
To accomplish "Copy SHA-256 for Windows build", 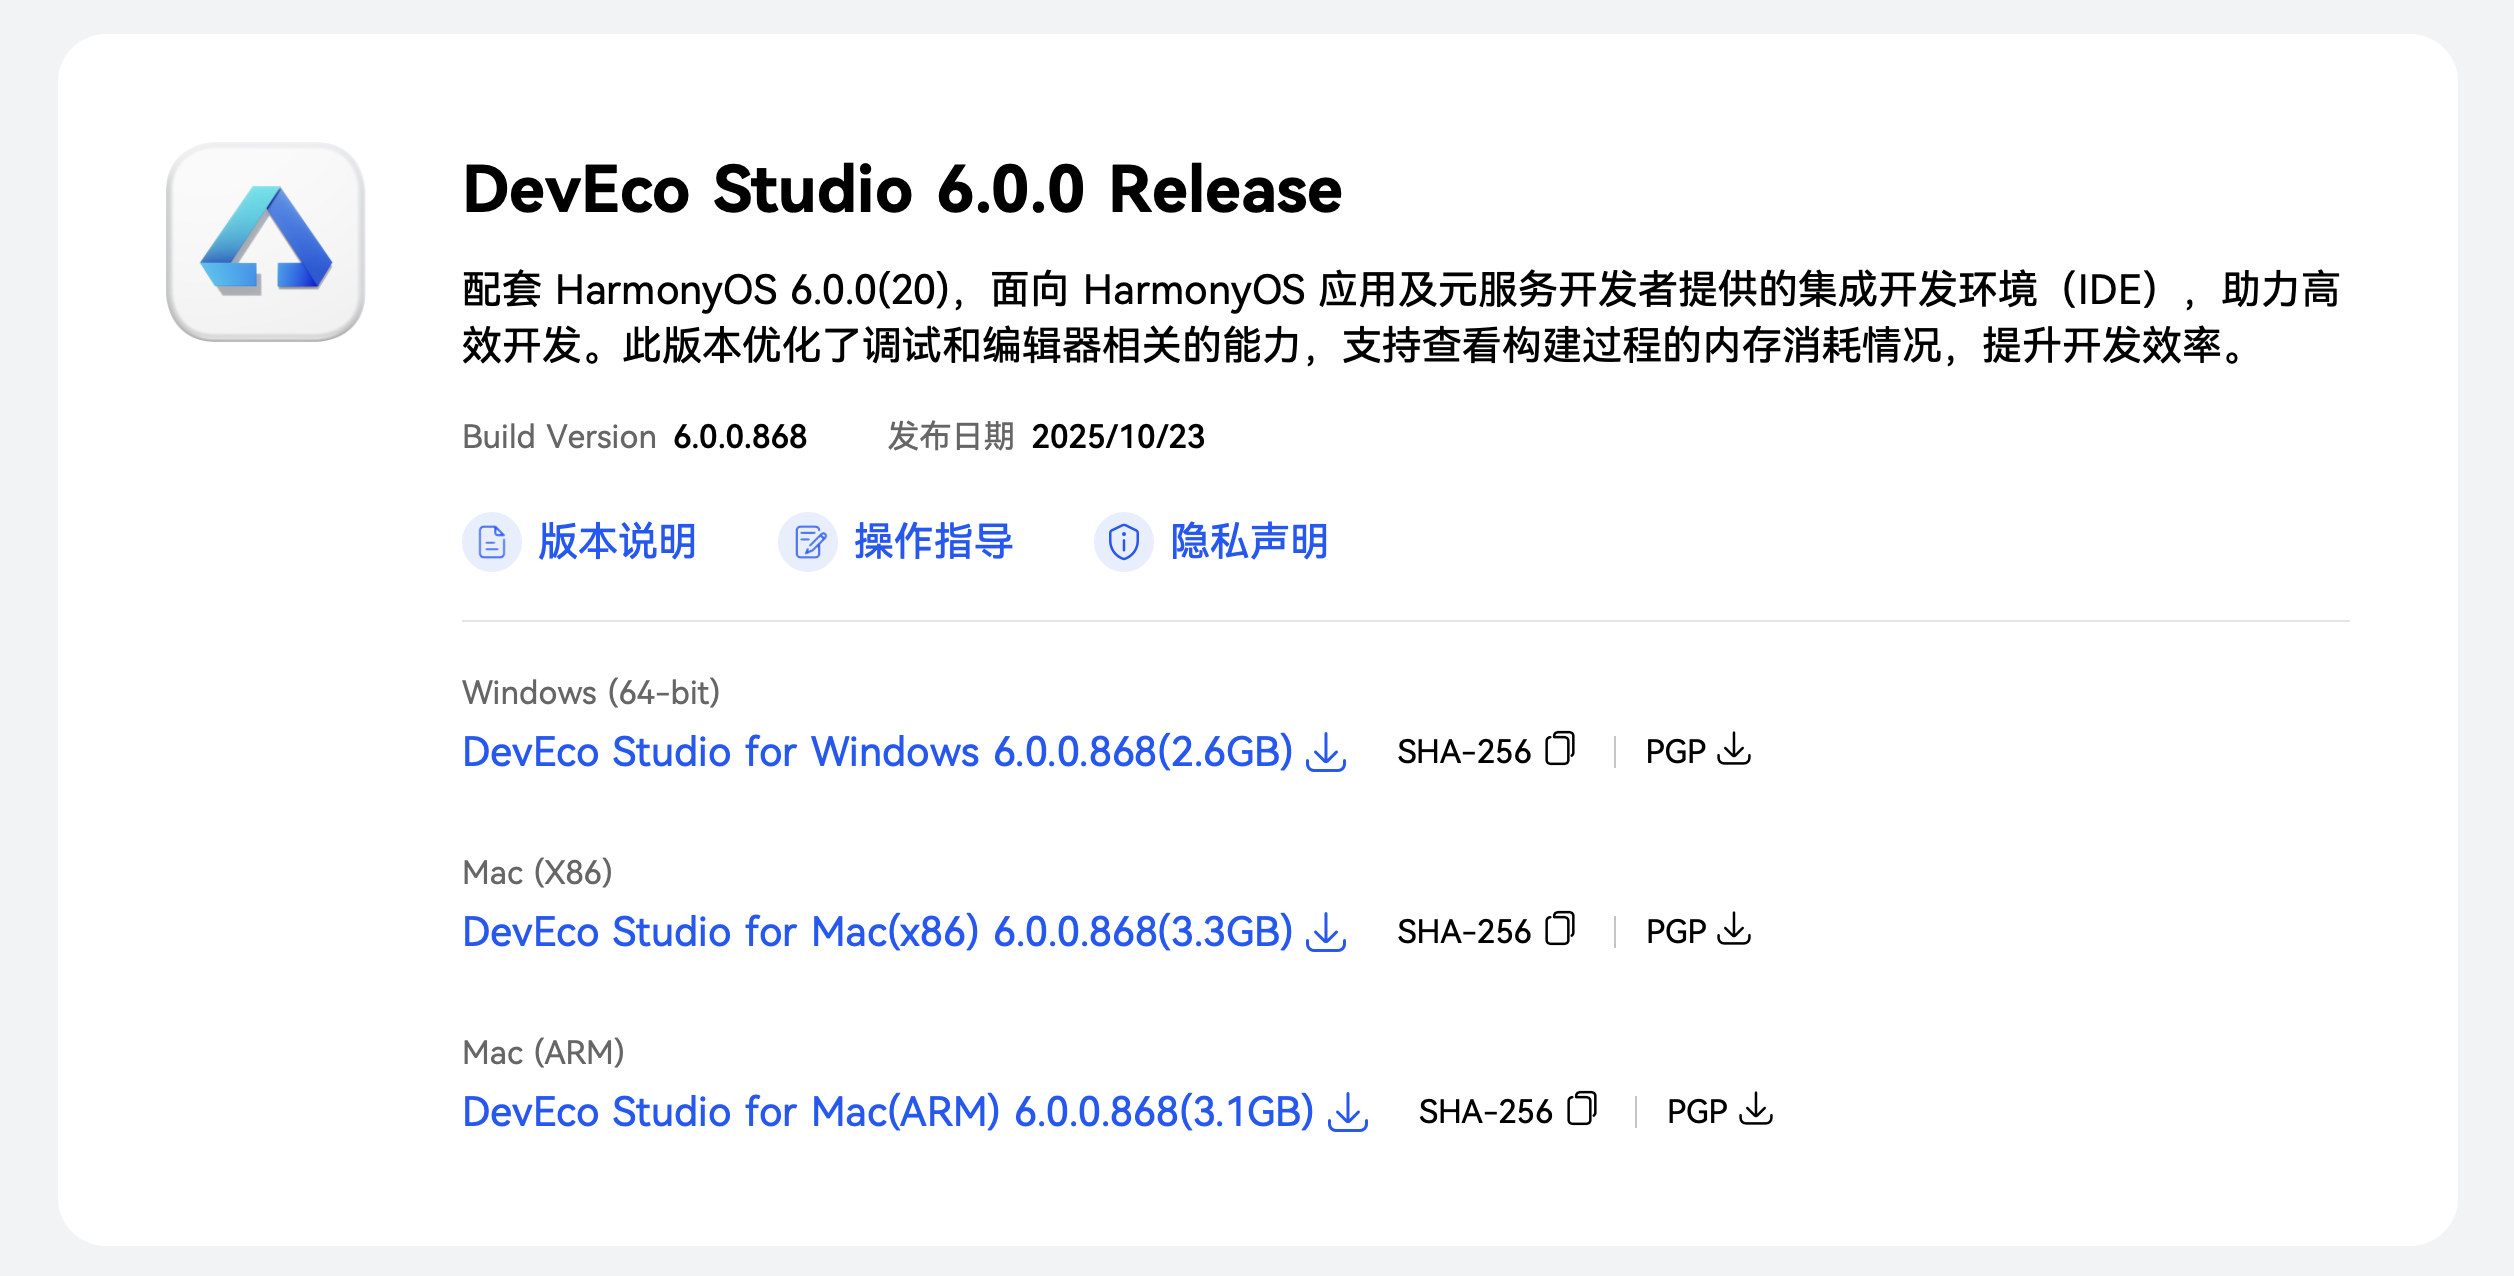I will [x=1560, y=749].
